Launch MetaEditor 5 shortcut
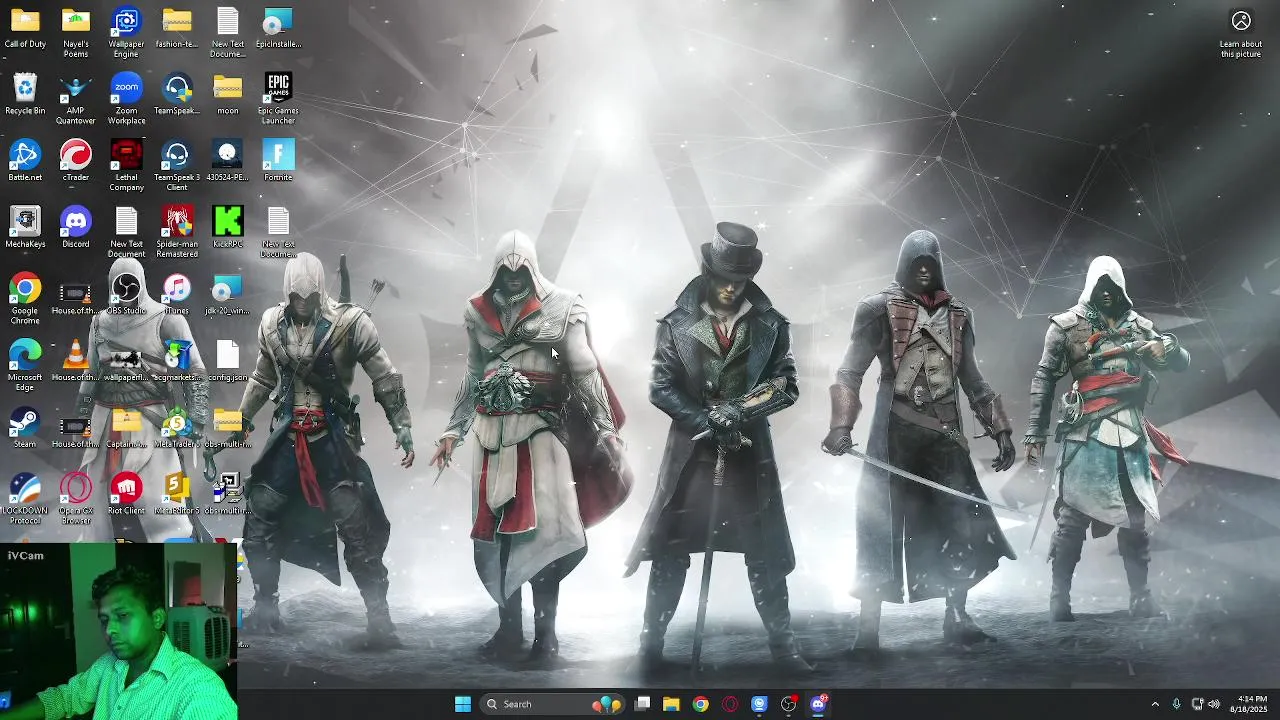The height and width of the screenshot is (720, 1280). pyautogui.click(x=177, y=495)
